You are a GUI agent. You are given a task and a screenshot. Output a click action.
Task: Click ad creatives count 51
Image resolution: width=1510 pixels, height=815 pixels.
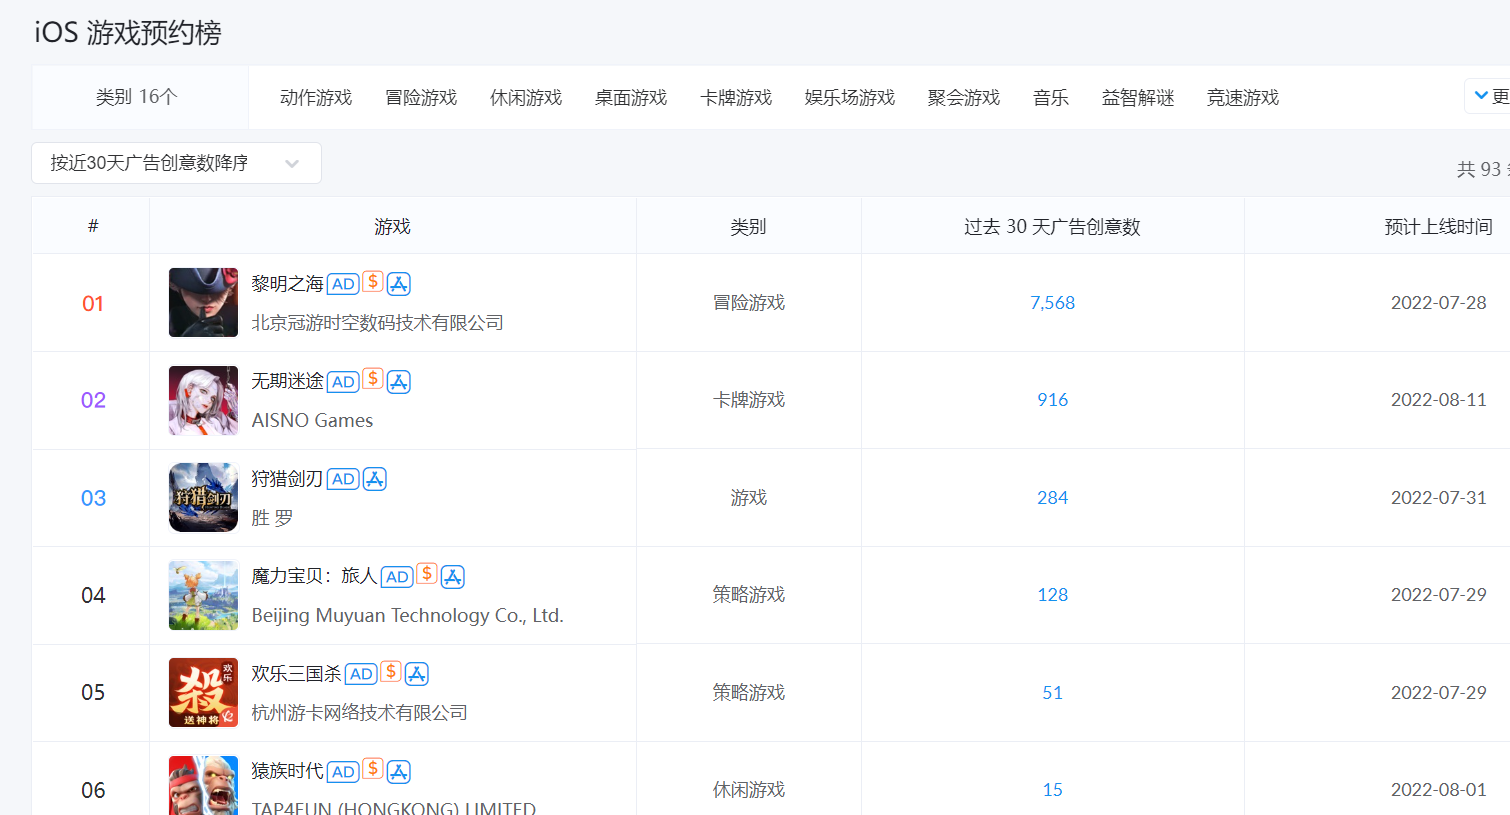1053,693
